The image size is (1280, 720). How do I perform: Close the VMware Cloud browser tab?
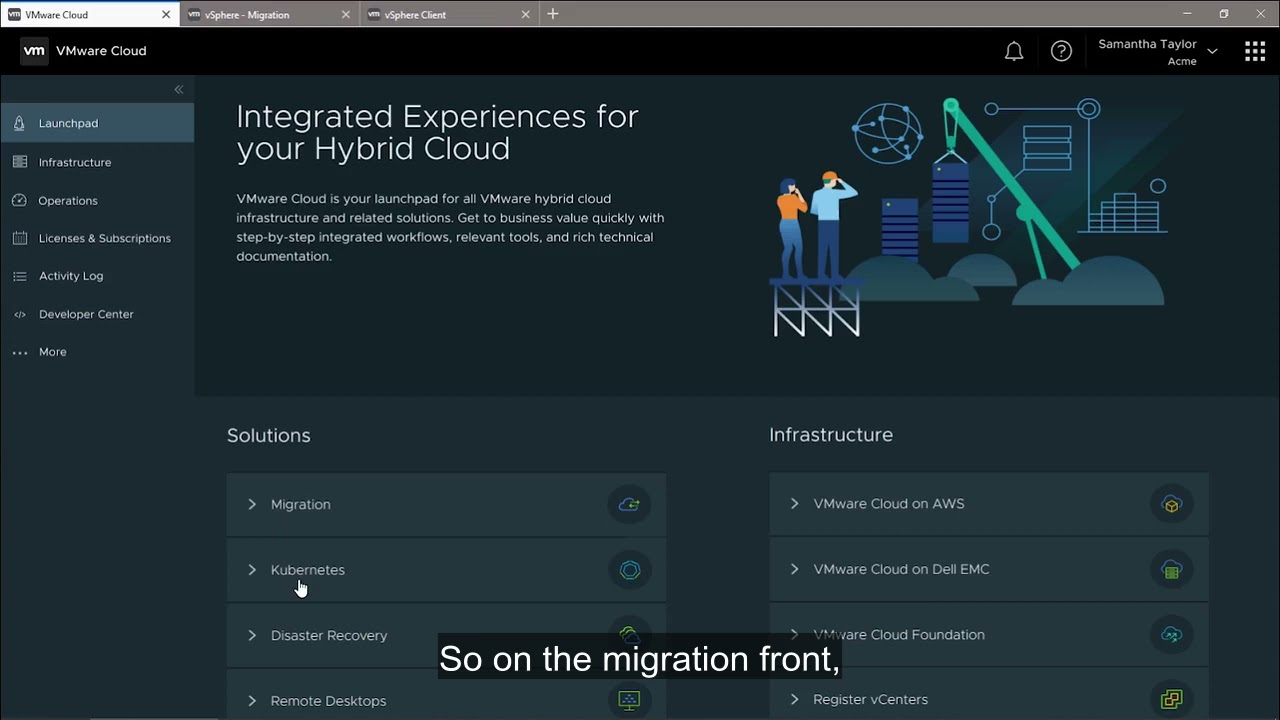(x=166, y=15)
